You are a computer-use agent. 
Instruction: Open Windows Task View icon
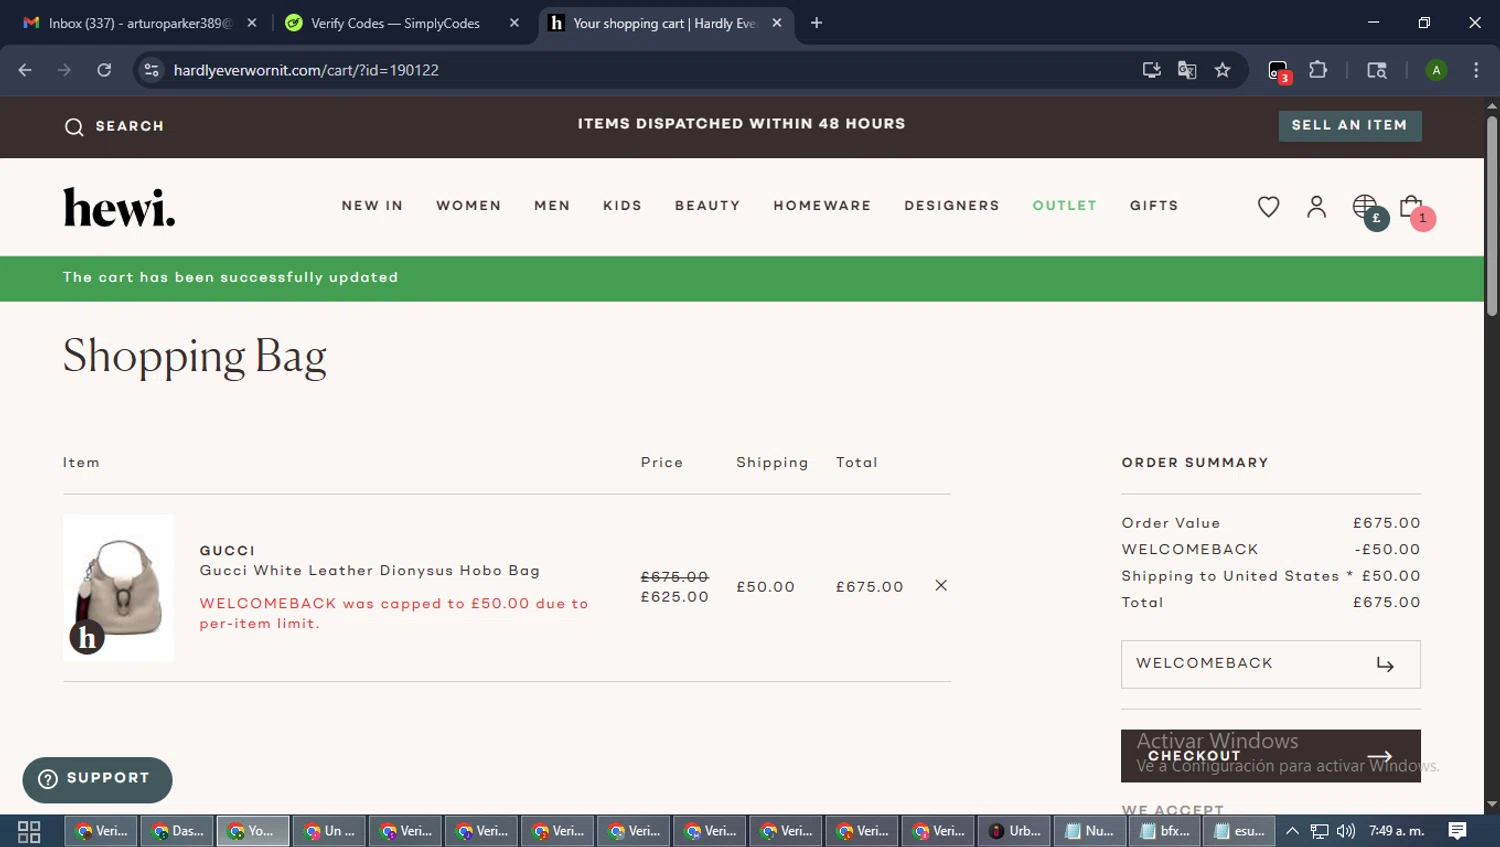click(29, 831)
